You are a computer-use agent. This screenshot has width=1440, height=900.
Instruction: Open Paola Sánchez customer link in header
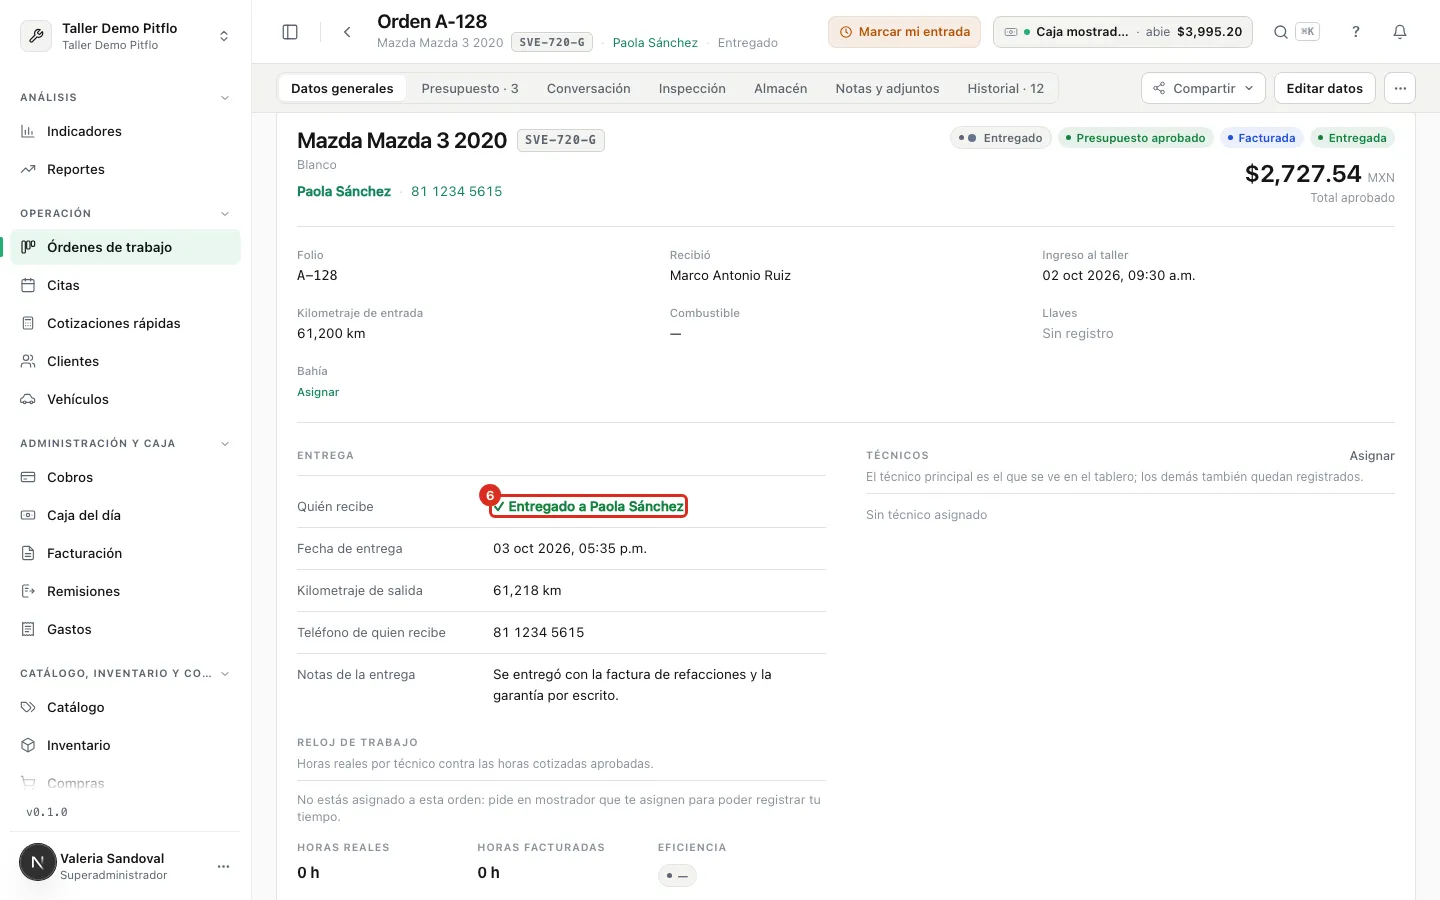655,43
